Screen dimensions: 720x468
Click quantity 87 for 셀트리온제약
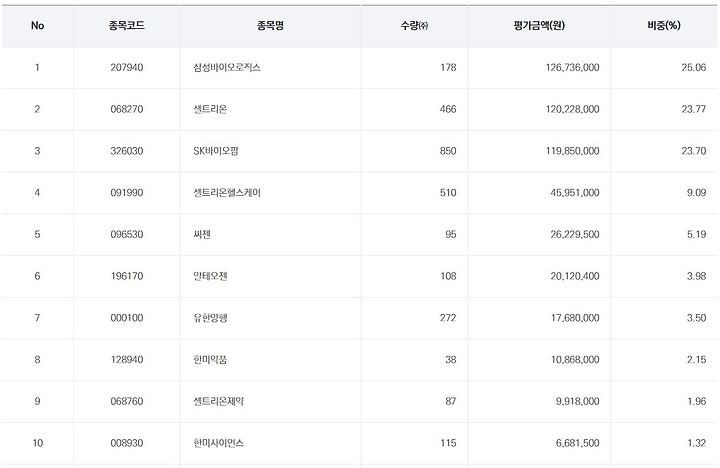[451, 402]
